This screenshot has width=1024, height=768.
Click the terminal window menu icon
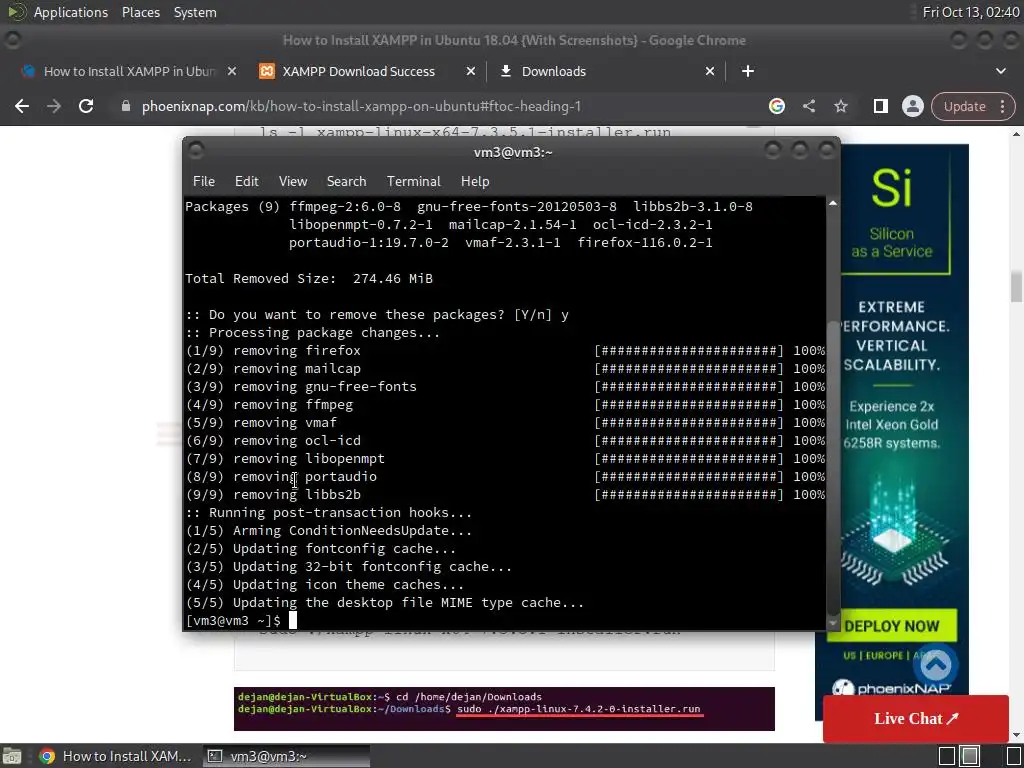196,151
